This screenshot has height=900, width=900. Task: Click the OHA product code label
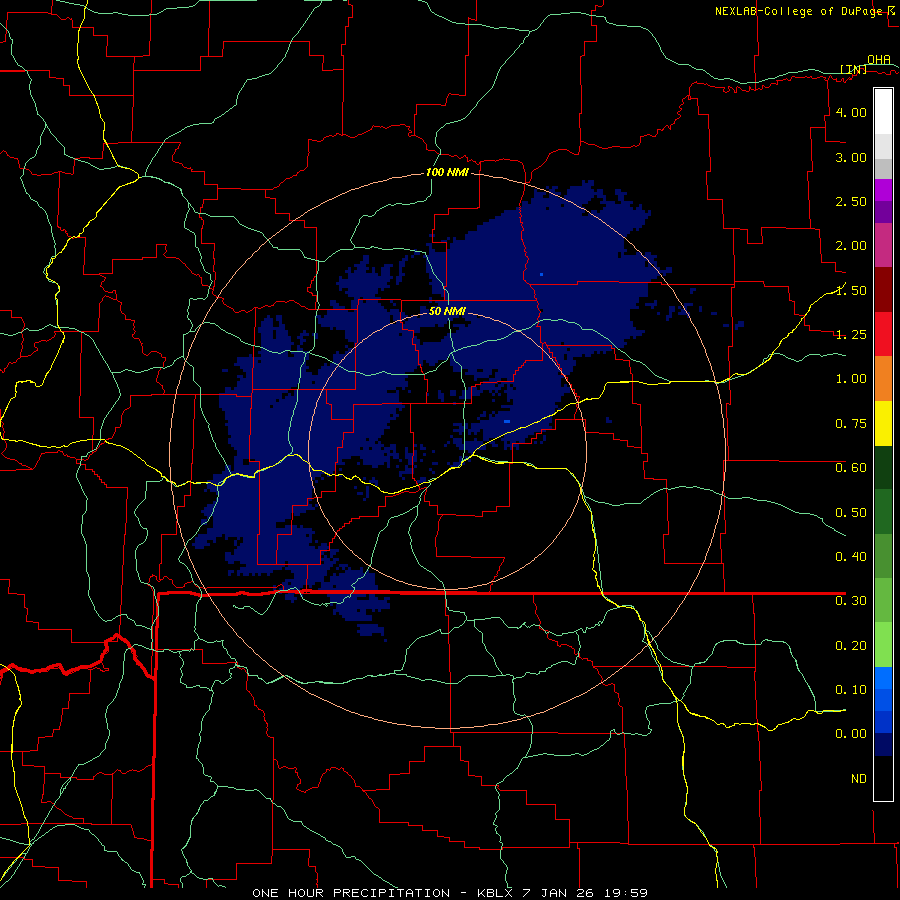(879, 60)
